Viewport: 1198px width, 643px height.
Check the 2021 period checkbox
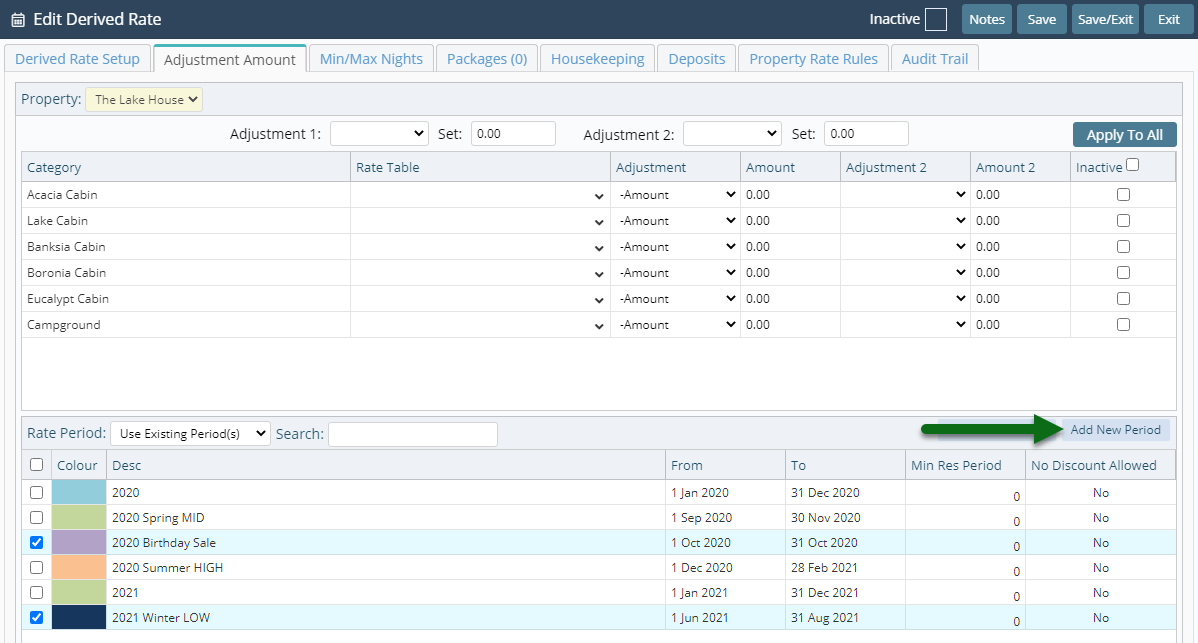(36, 593)
